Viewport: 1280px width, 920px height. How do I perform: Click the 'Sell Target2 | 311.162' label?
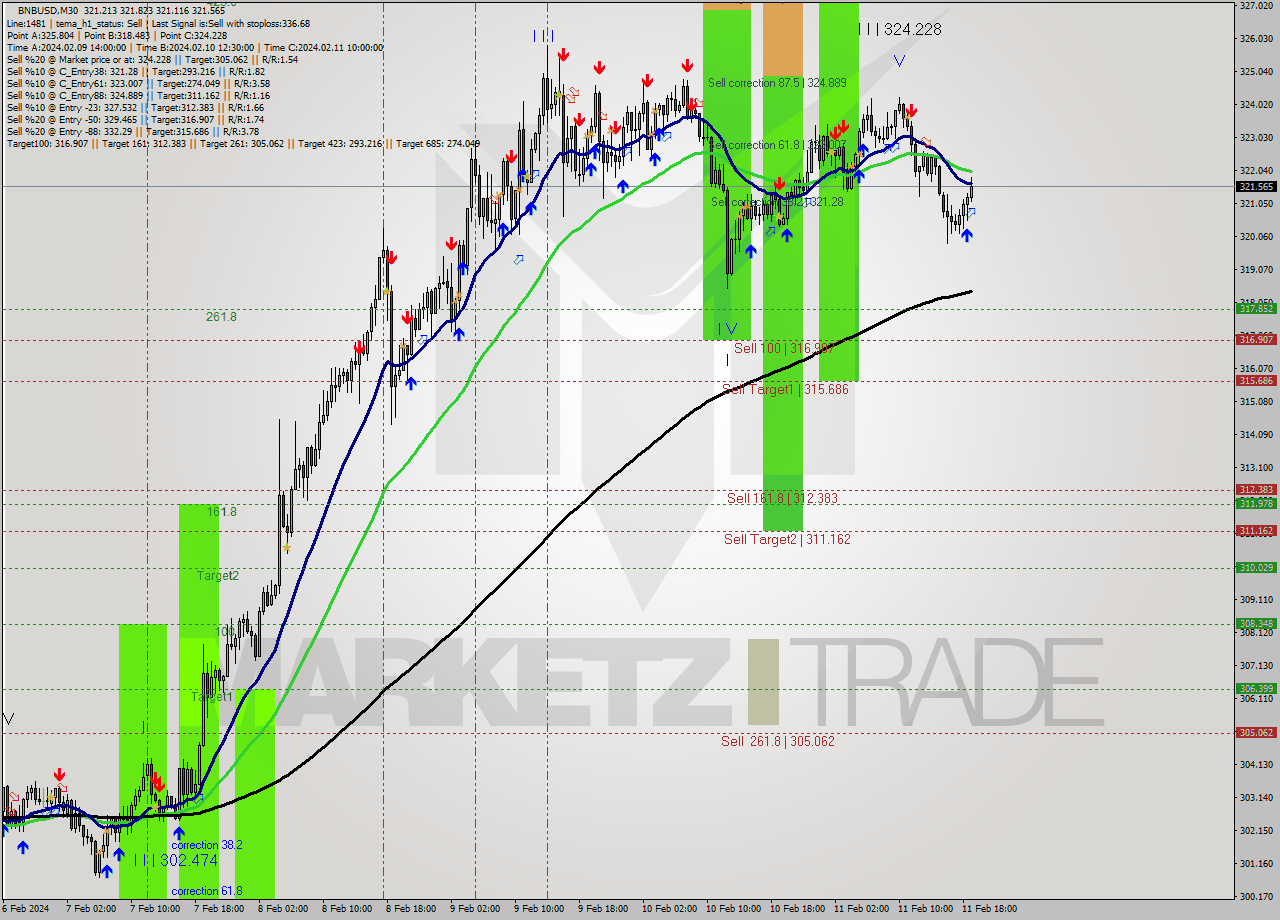click(787, 539)
